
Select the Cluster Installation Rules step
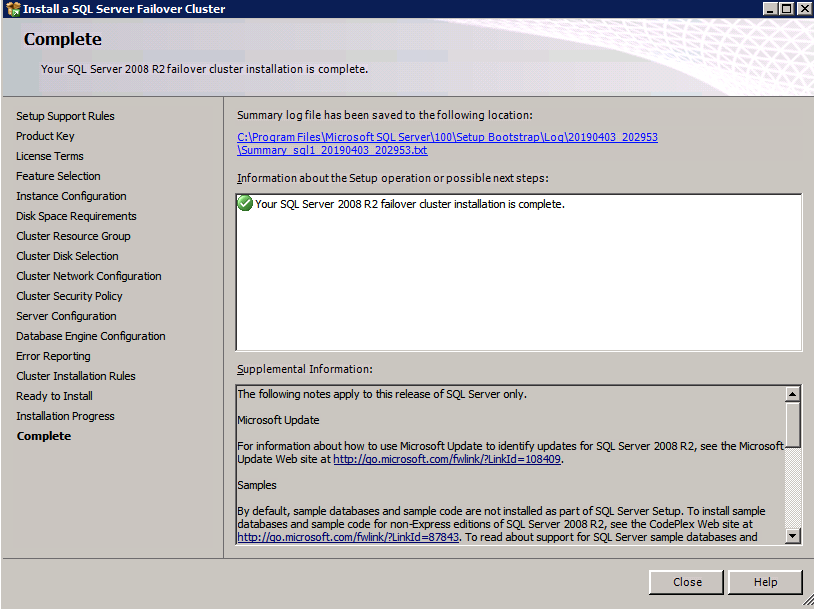coord(76,376)
